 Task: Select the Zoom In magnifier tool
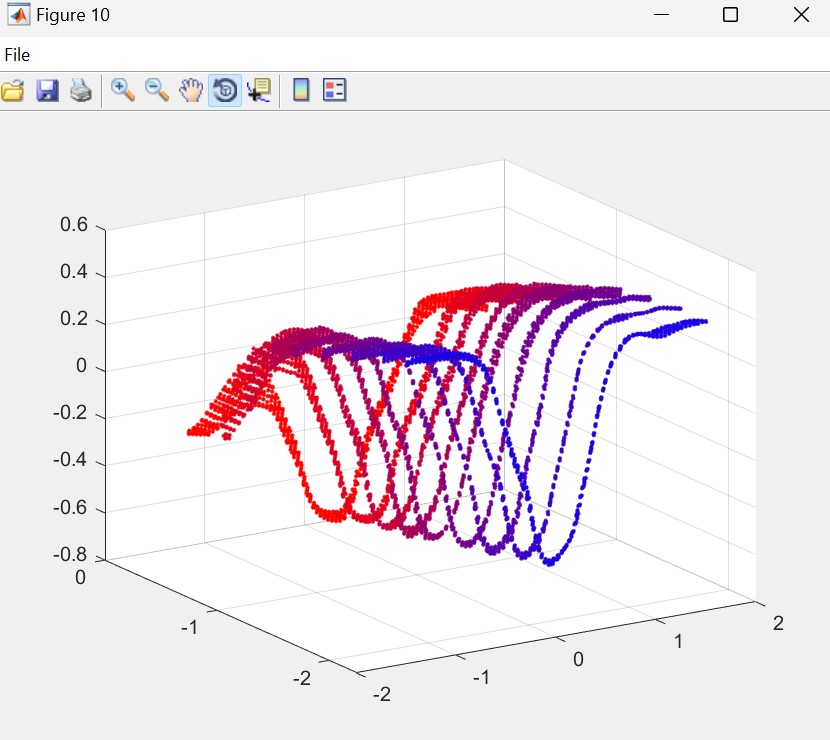[x=123, y=91]
